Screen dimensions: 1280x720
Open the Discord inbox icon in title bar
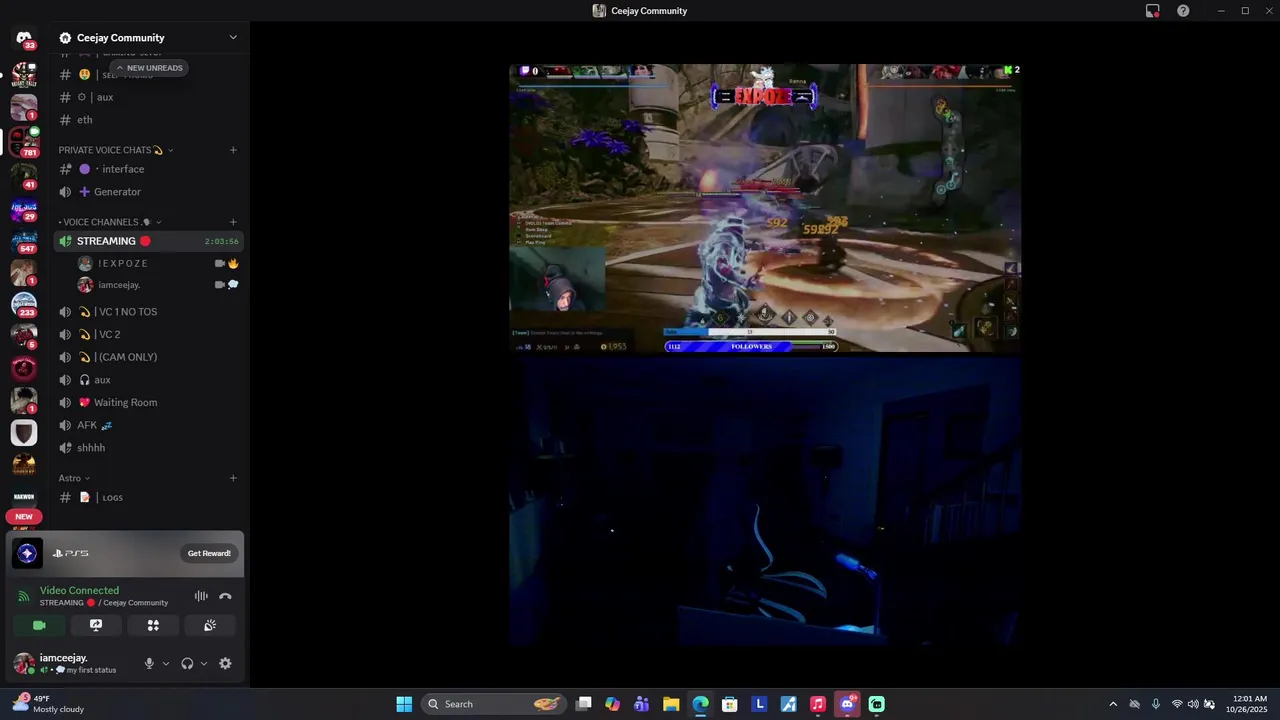click(x=1152, y=11)
